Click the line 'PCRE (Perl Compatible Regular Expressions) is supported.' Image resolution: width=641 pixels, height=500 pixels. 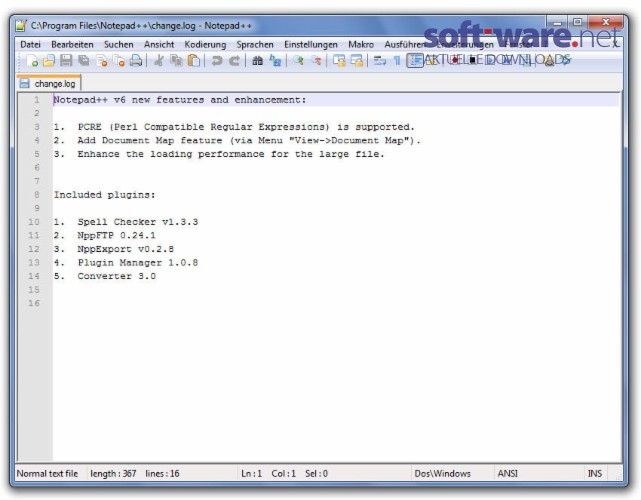[246, 127]
